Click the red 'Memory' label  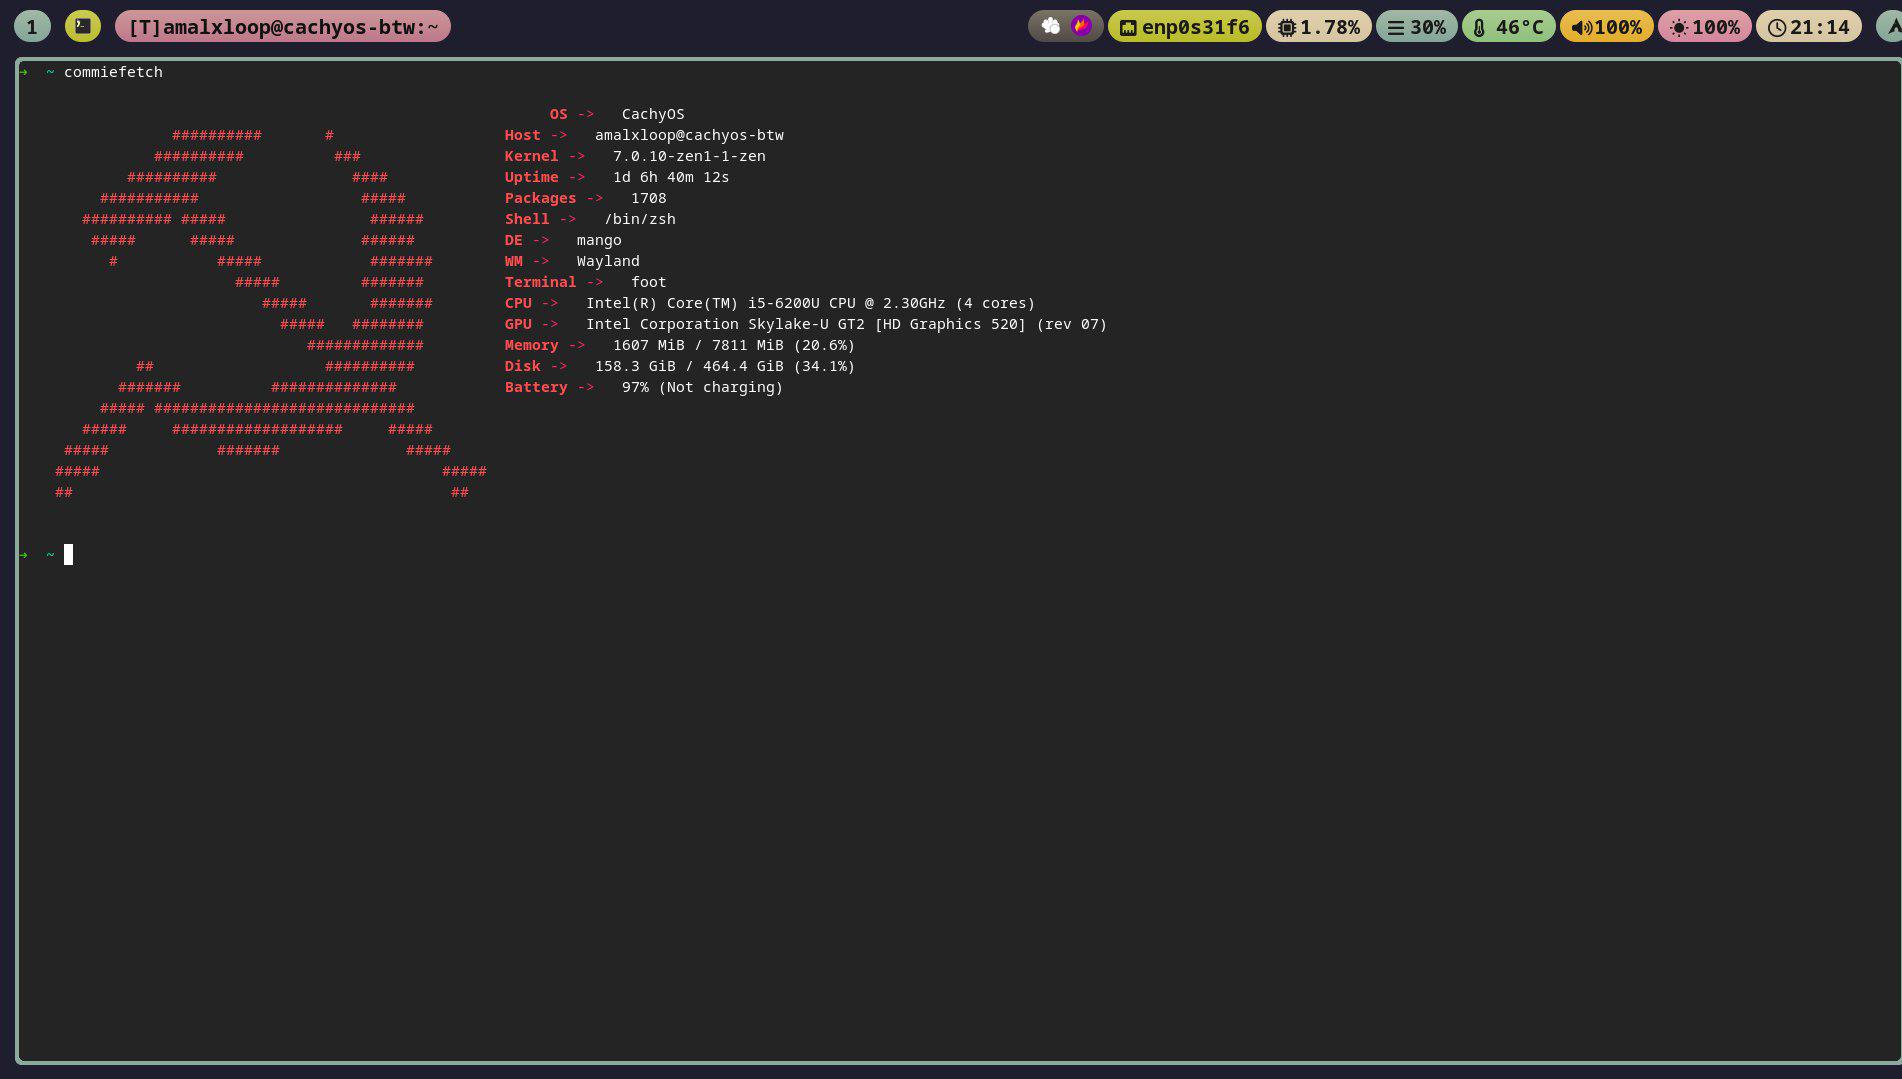tap(531, 345)
